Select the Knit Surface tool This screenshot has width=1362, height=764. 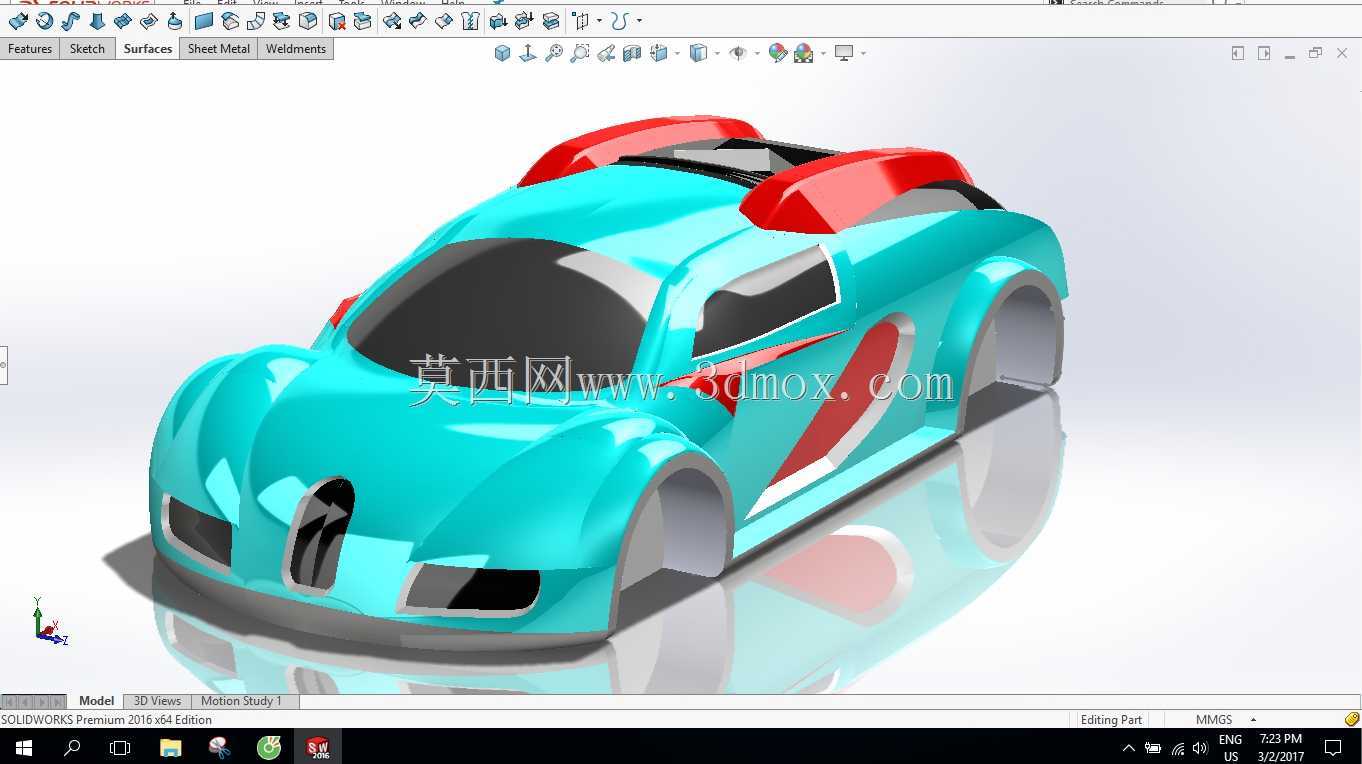pyautogui.click(x=470, y=21)
